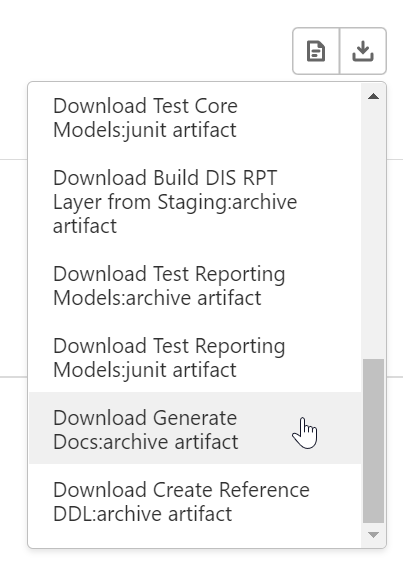Click the dropdown list scrollbar thumb
The width and height of the screenshot is (403, 561).
click(373, 441)
